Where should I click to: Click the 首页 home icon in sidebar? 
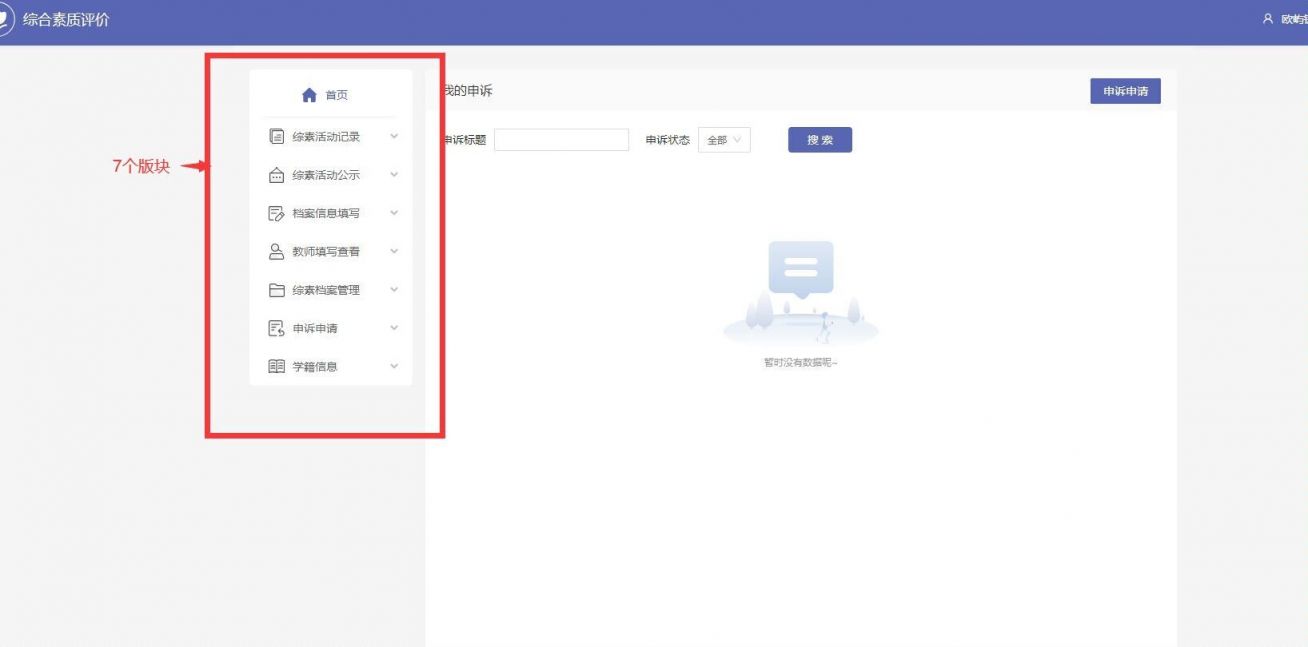click(x=307, y=96)
